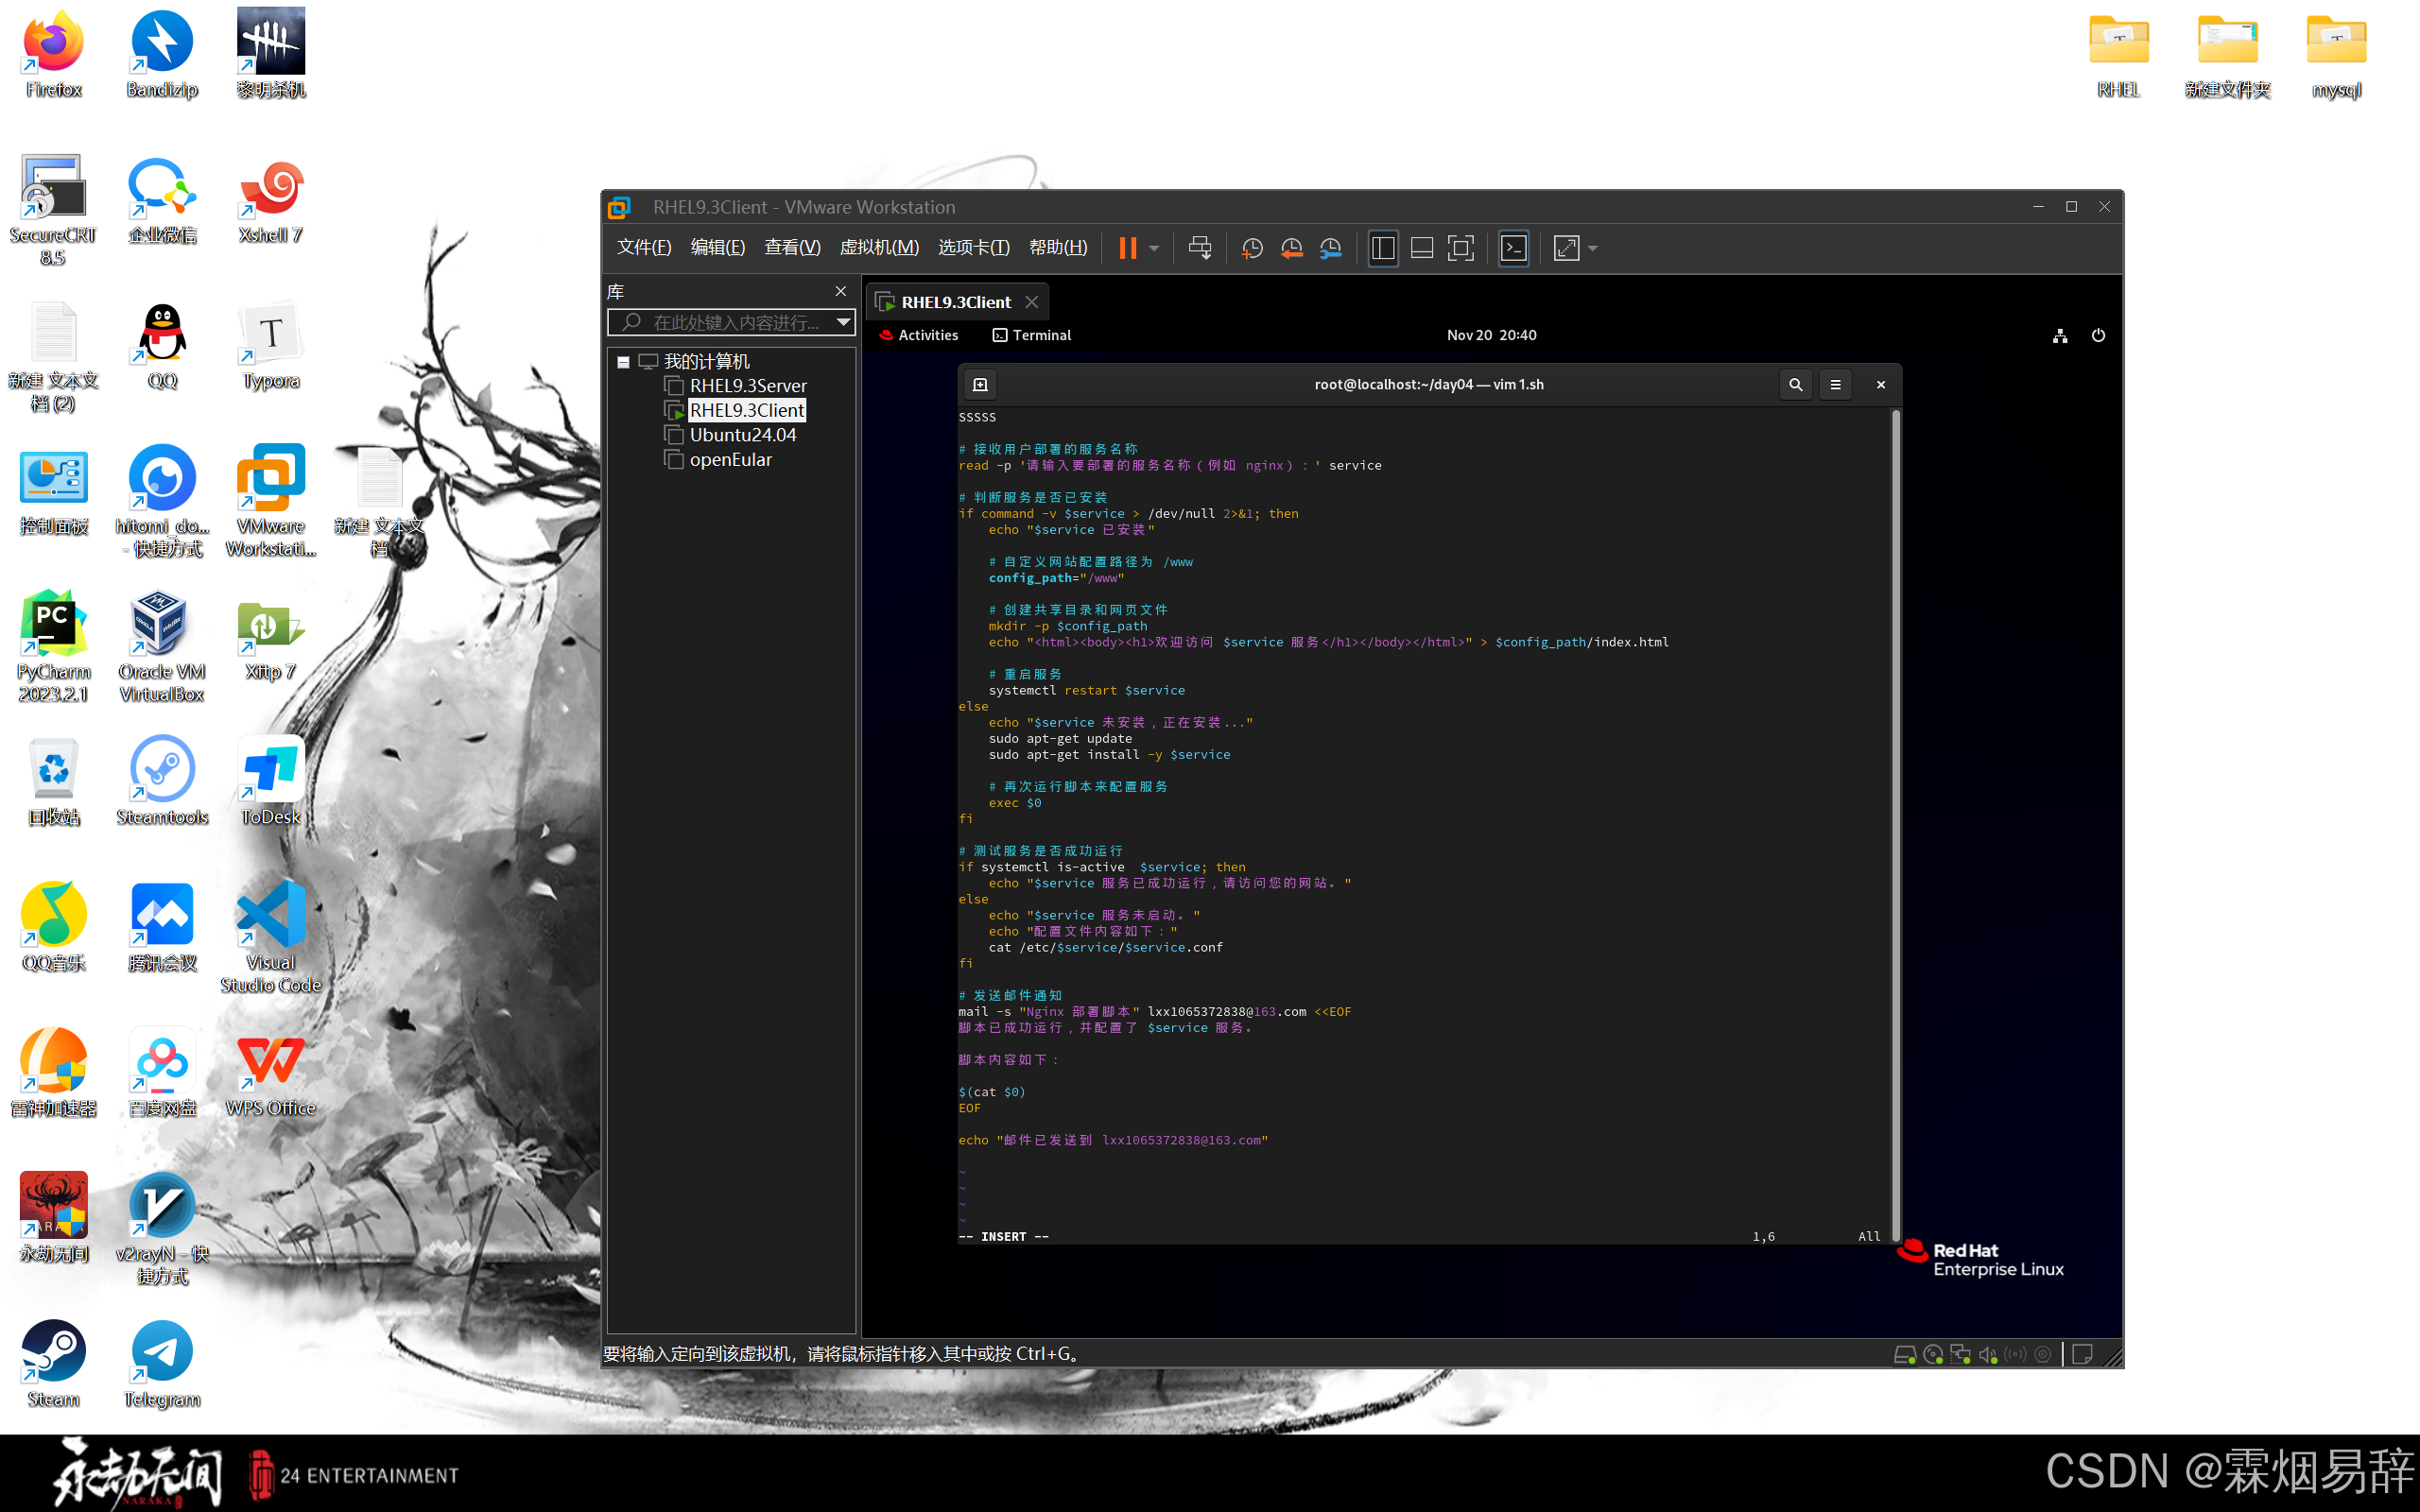Open dropdown arrow beside pause button
The image size is (2420, 1512).
tap(1154, 248)
